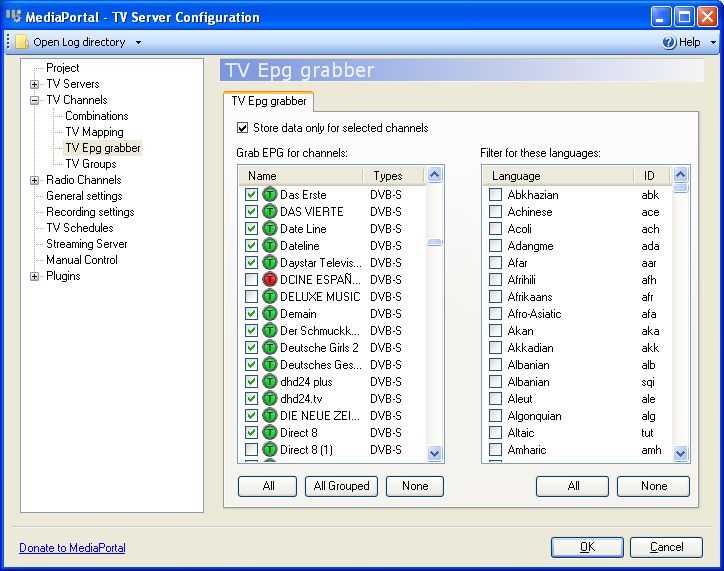This screenshot has height=571, width=724.
Task: Click the folder icon for Open Log directory
Action: click(x=21, y=42)
